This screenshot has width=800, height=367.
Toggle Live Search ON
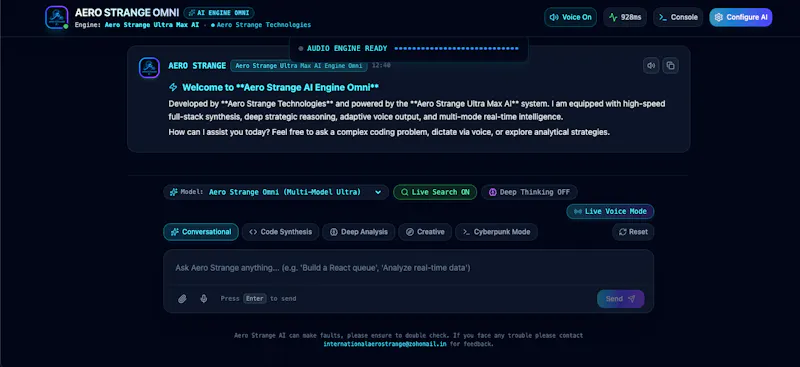(x=435, y=192)
